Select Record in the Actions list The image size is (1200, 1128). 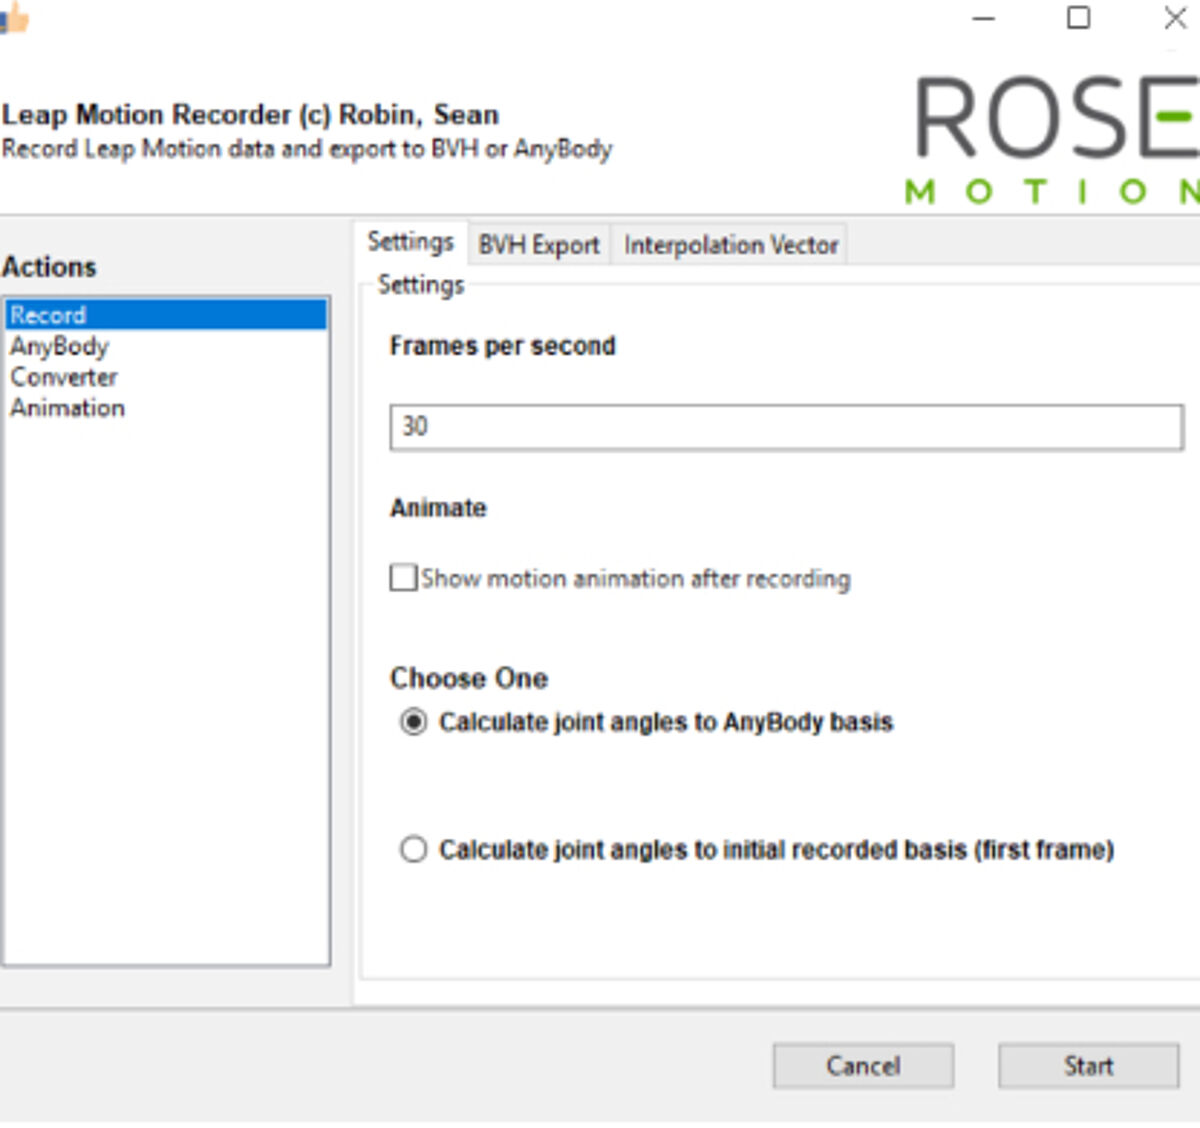pyautogui.click(x=166, y=315)
